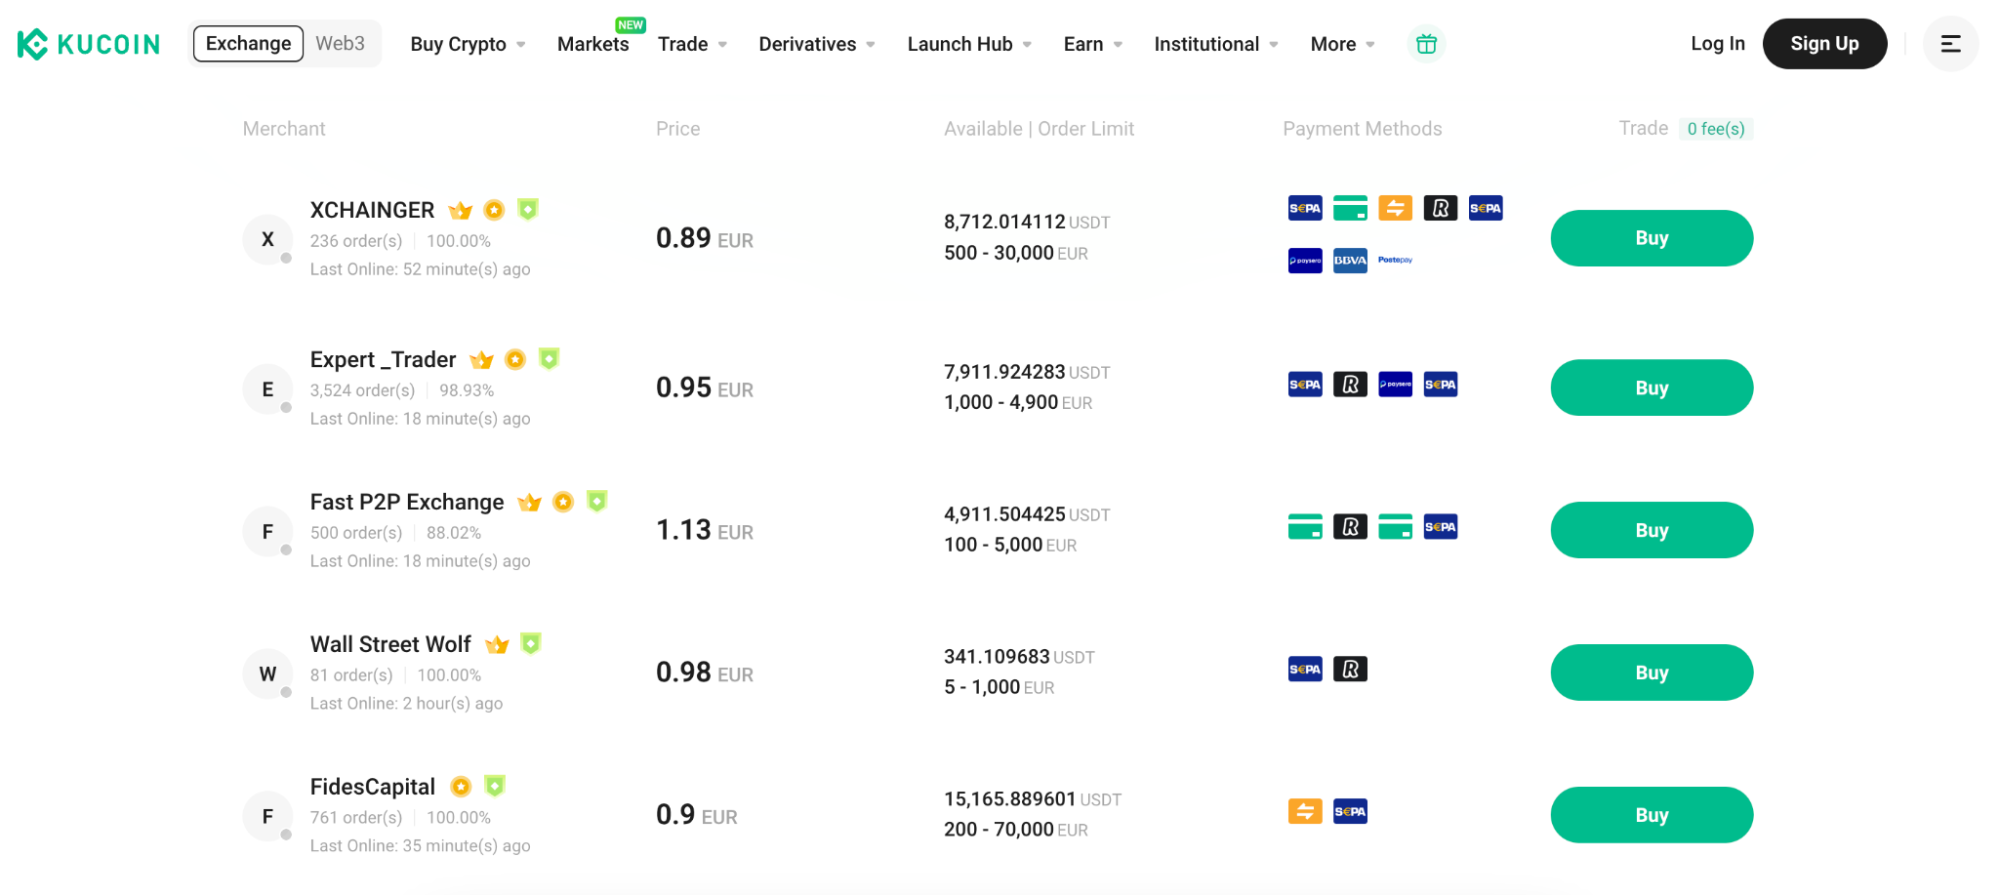The width and height of the screenshot is (1999, 896).
Task: Click the Log In link
Action: (x=1717, y=43)
